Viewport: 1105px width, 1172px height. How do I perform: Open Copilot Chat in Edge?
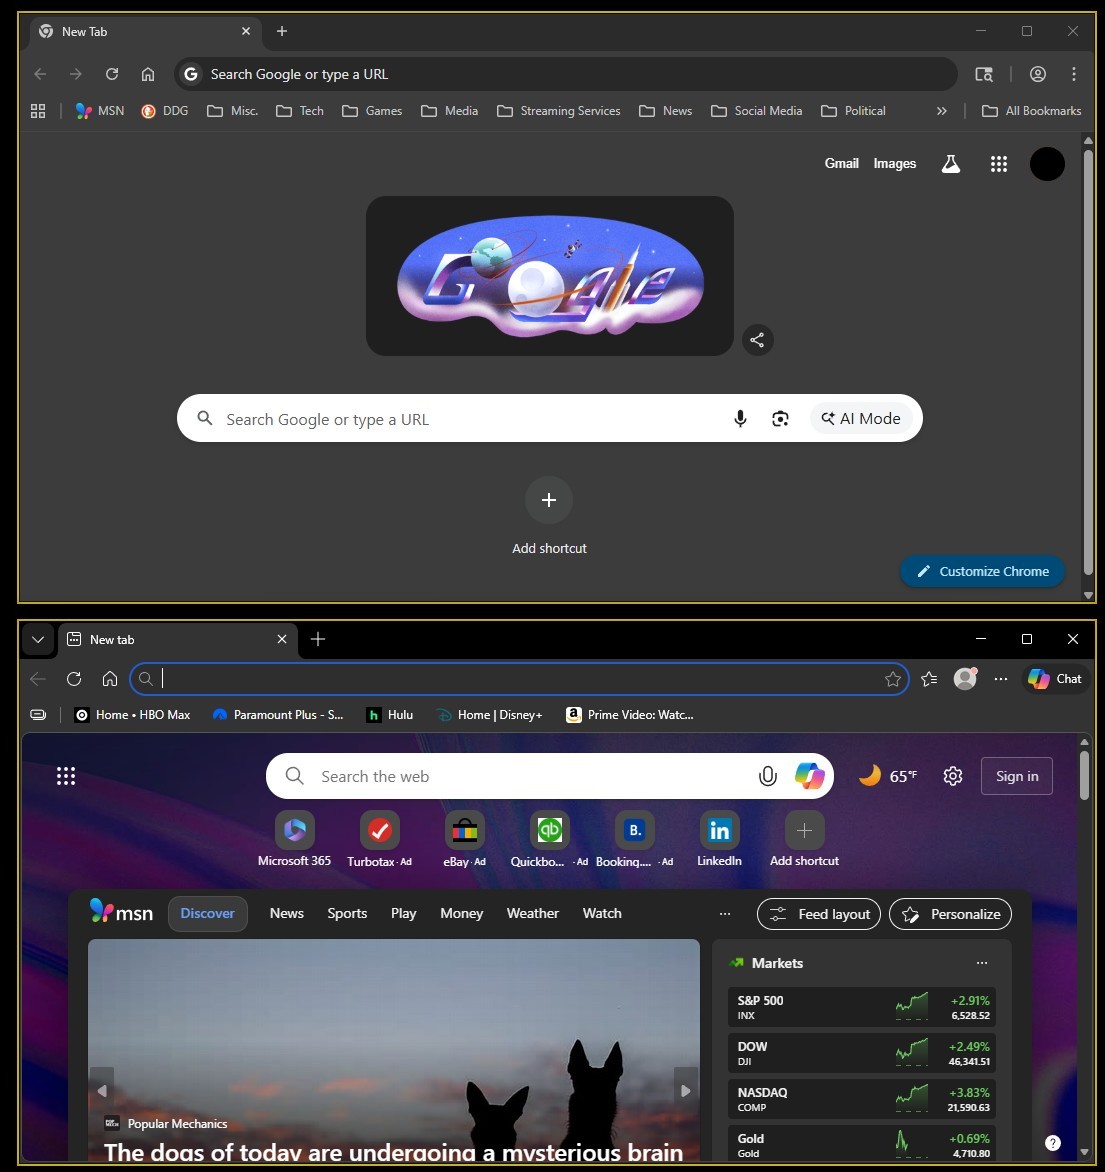[1055, 679]
